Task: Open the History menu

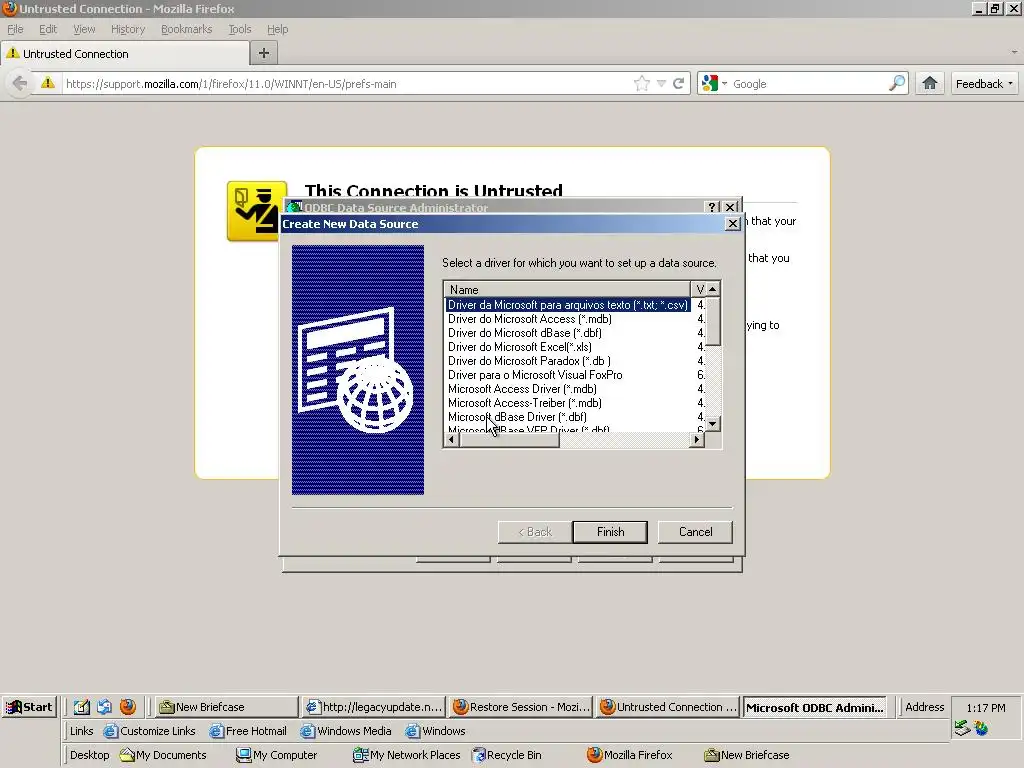Action: [127, 29]
